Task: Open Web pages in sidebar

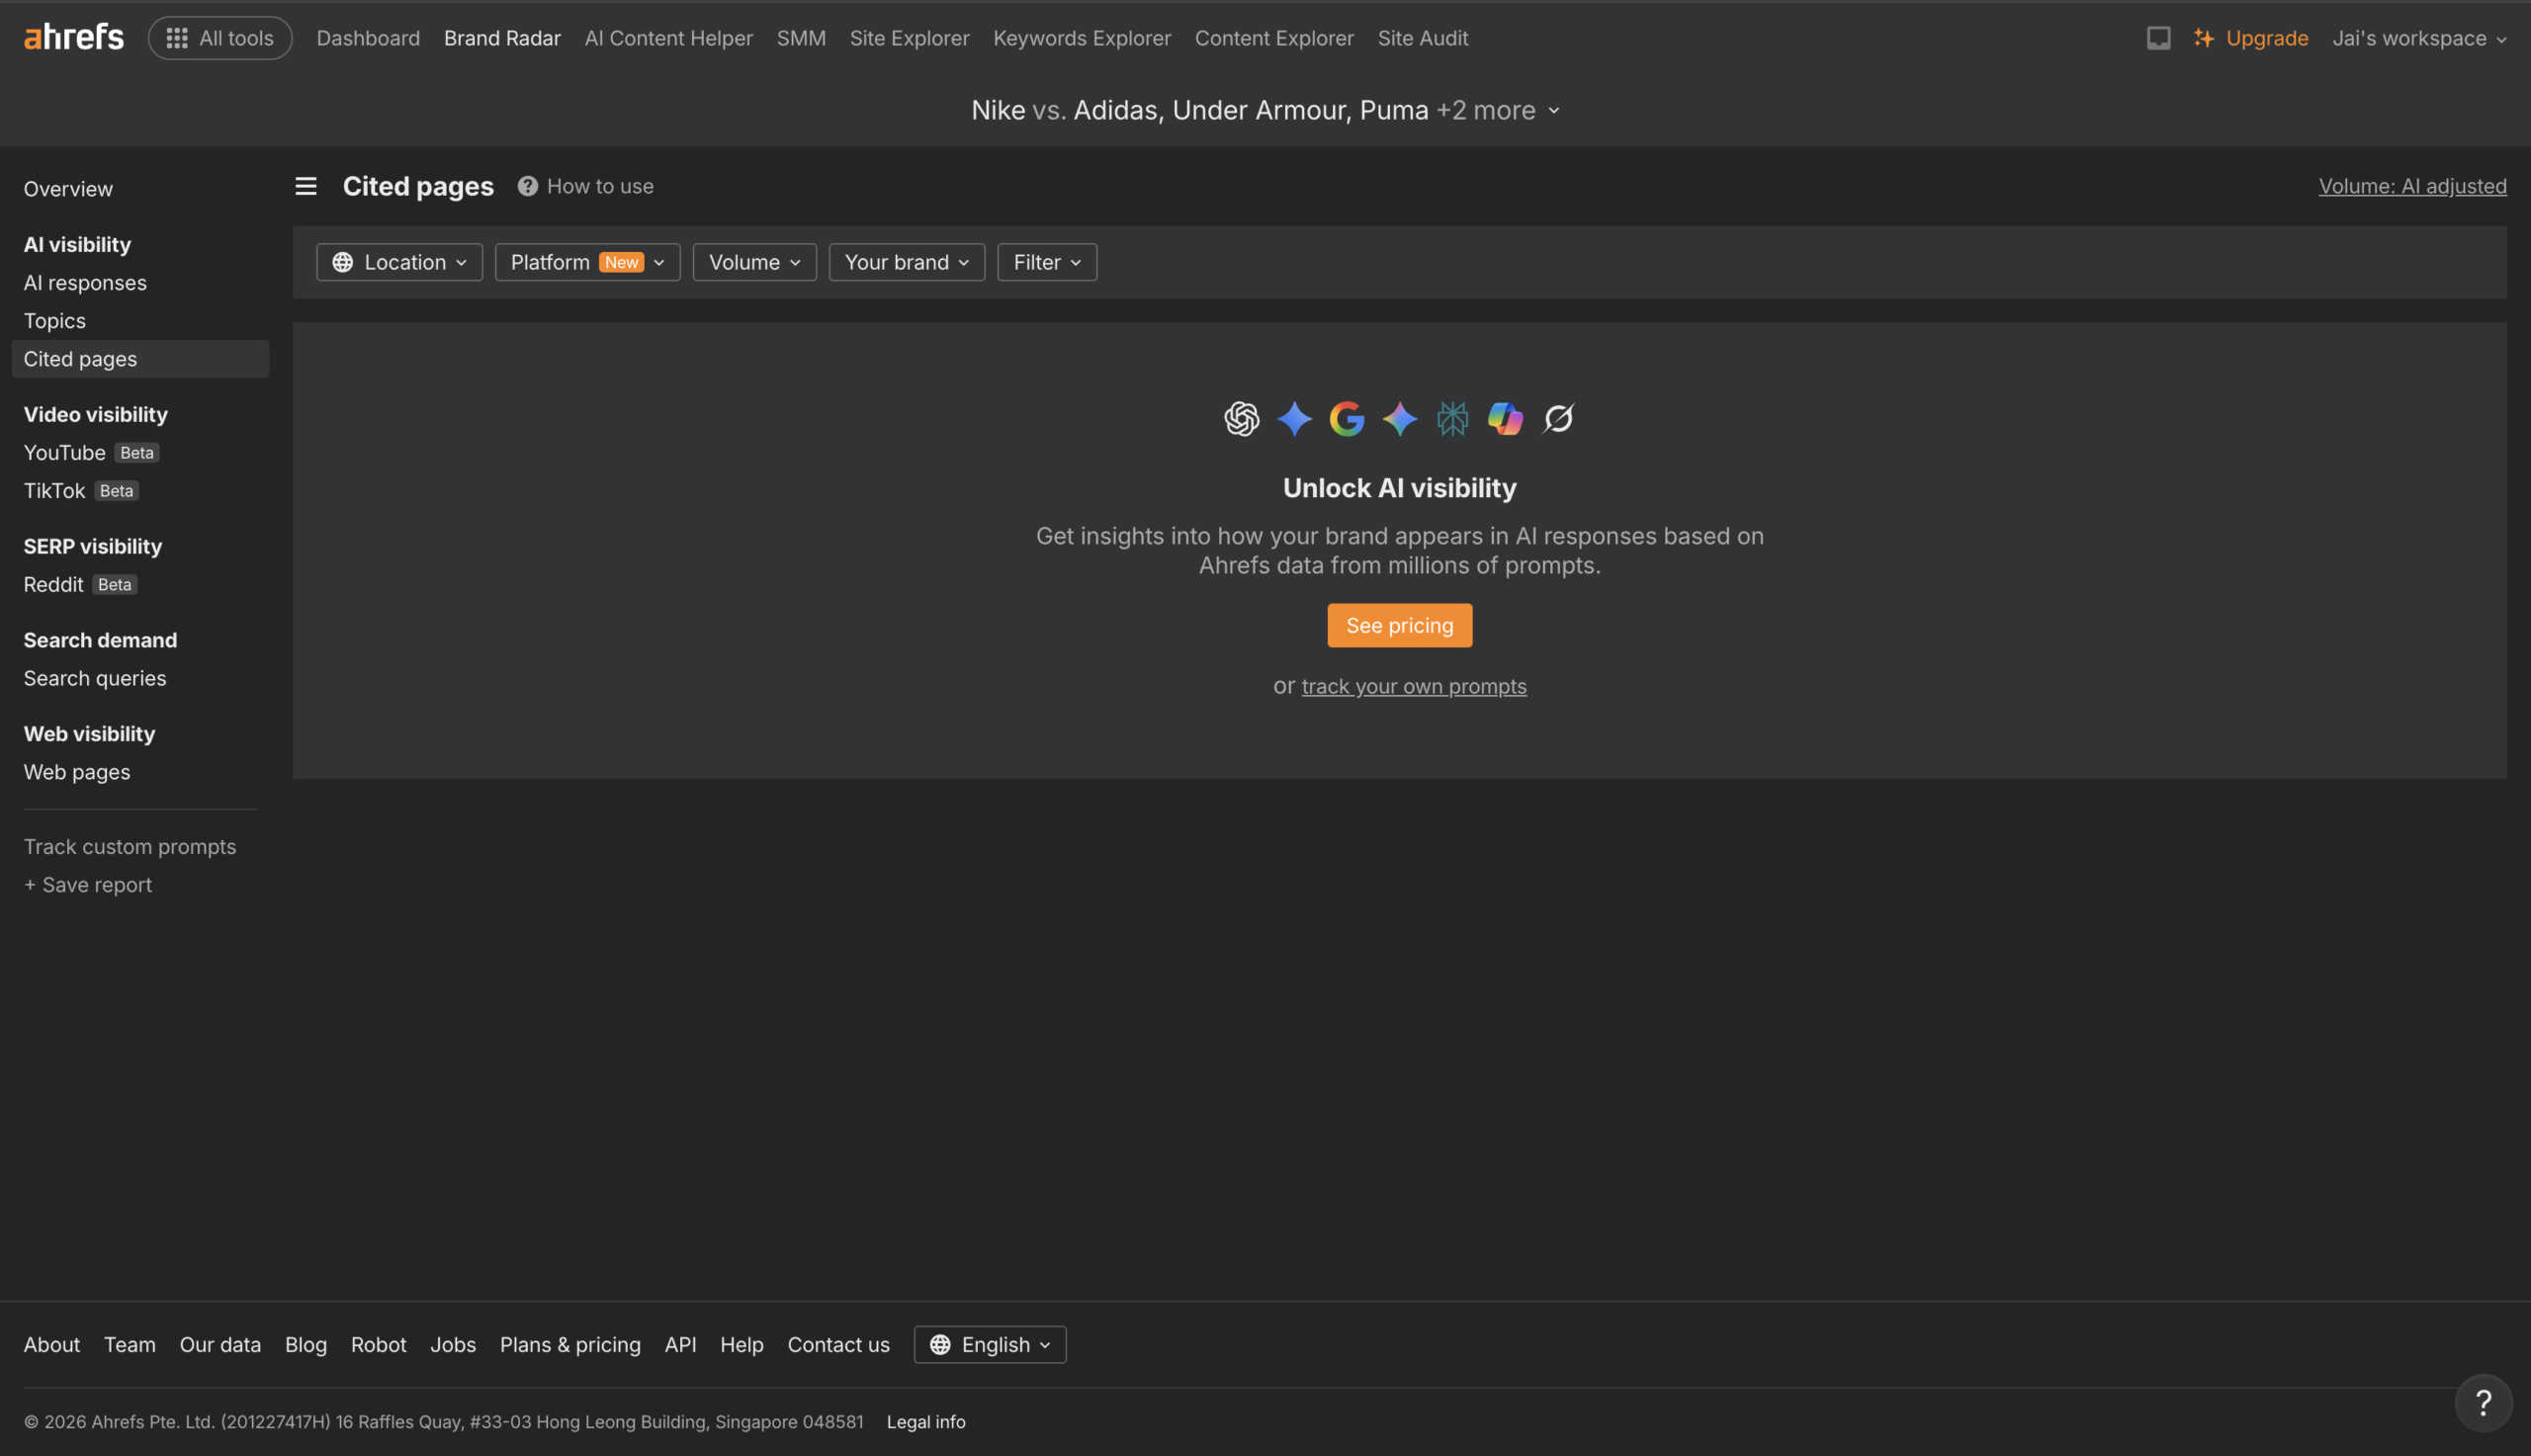Action: tap(77, 773)
